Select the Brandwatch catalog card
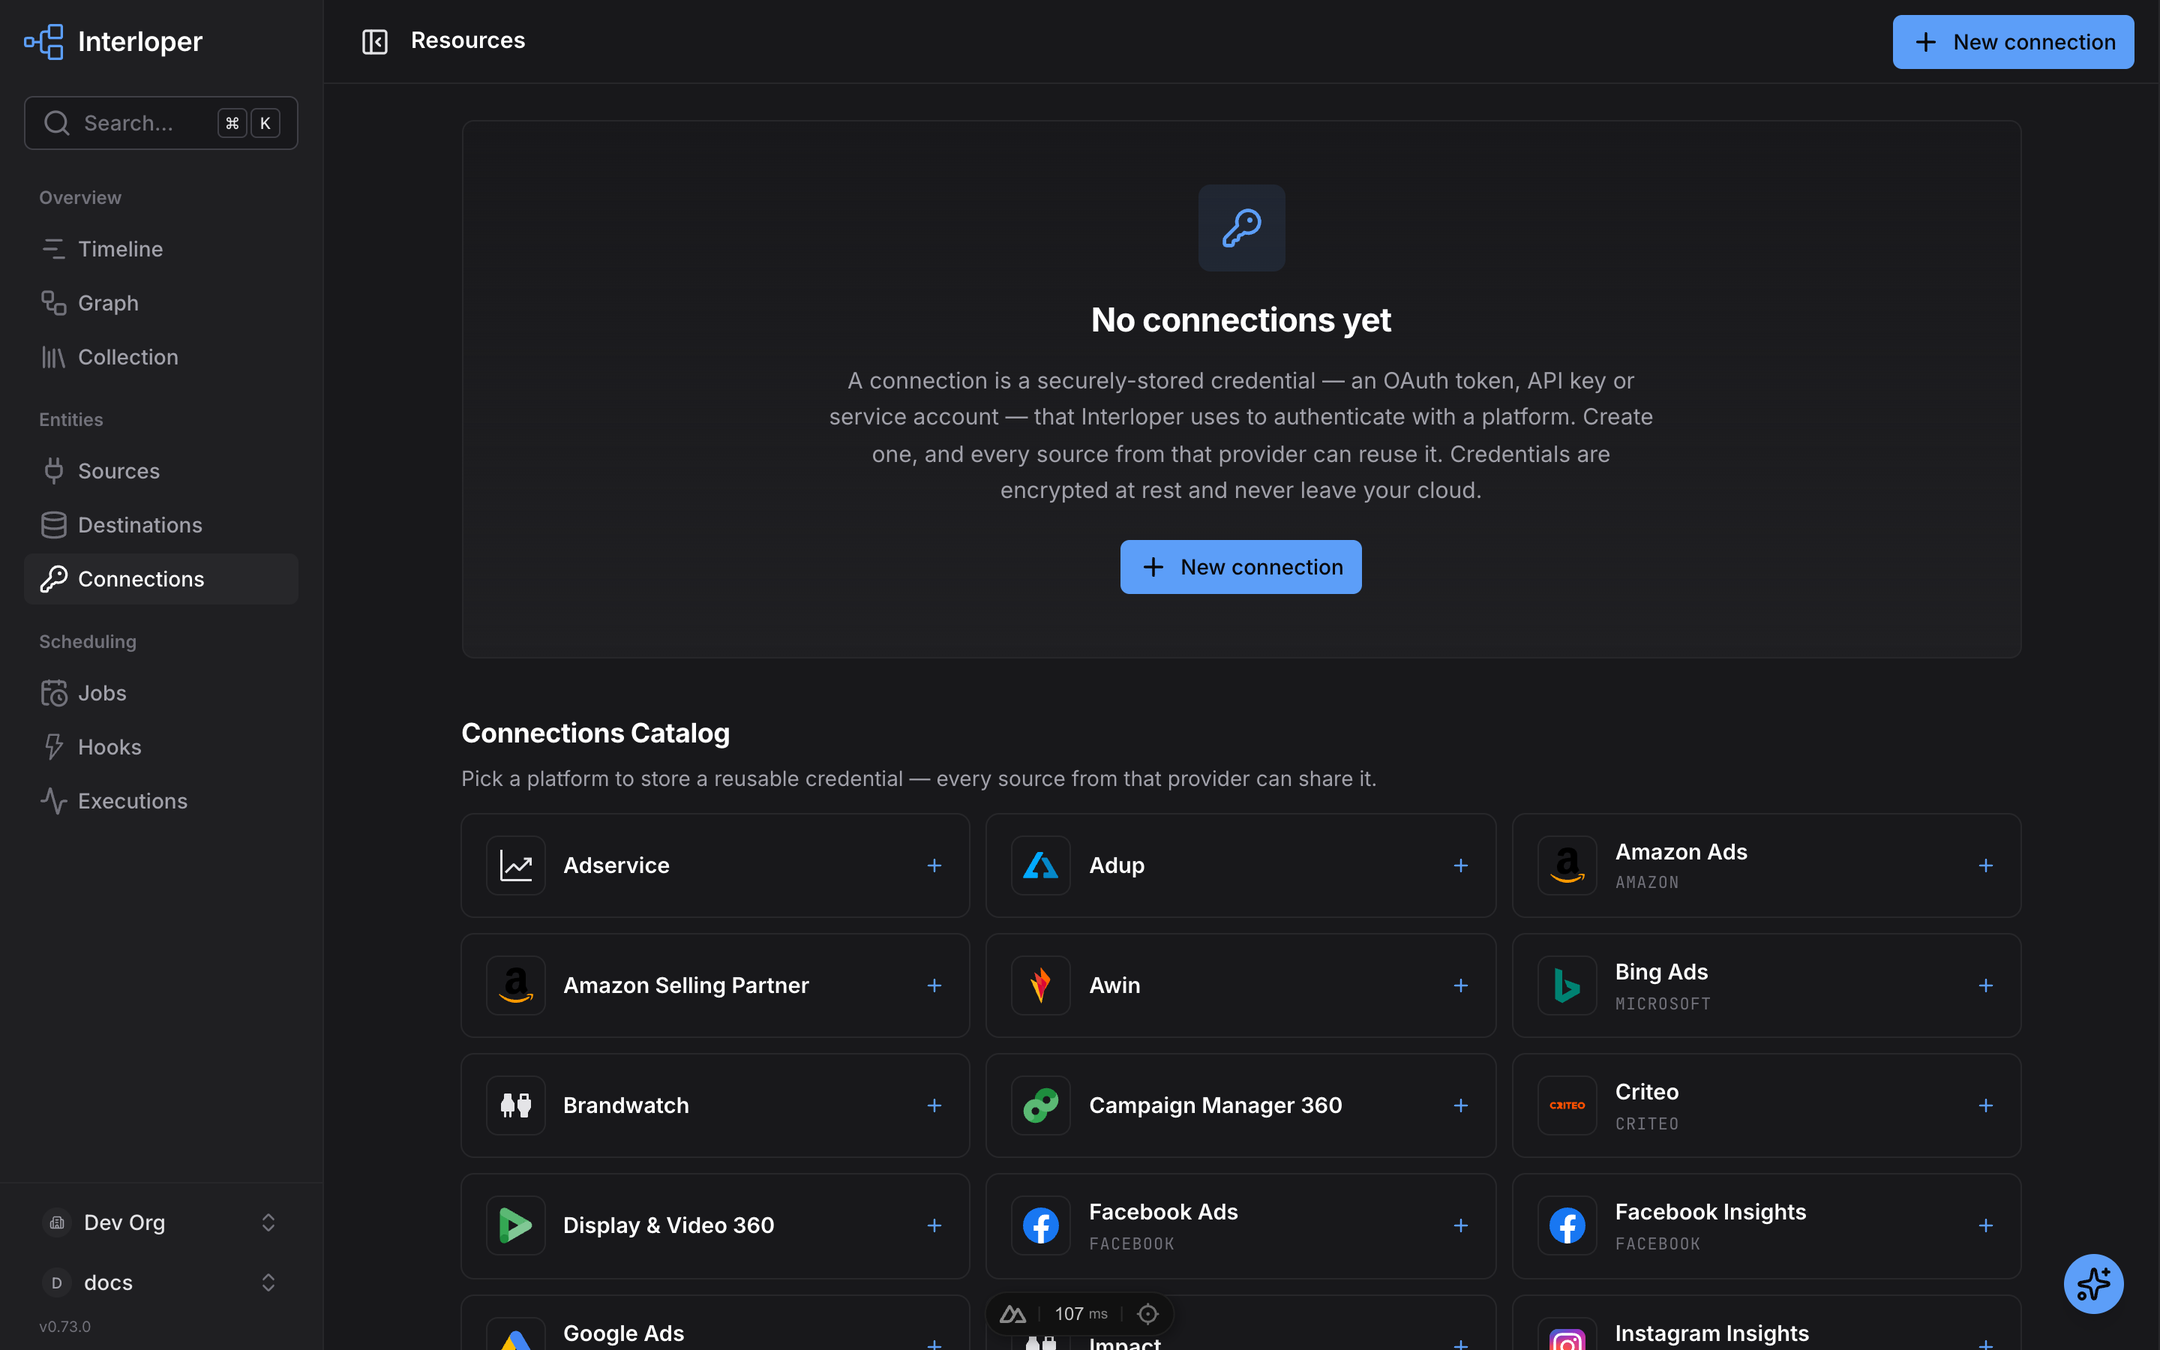This screenshot has height=1350, width=2160. point(715,1105)
